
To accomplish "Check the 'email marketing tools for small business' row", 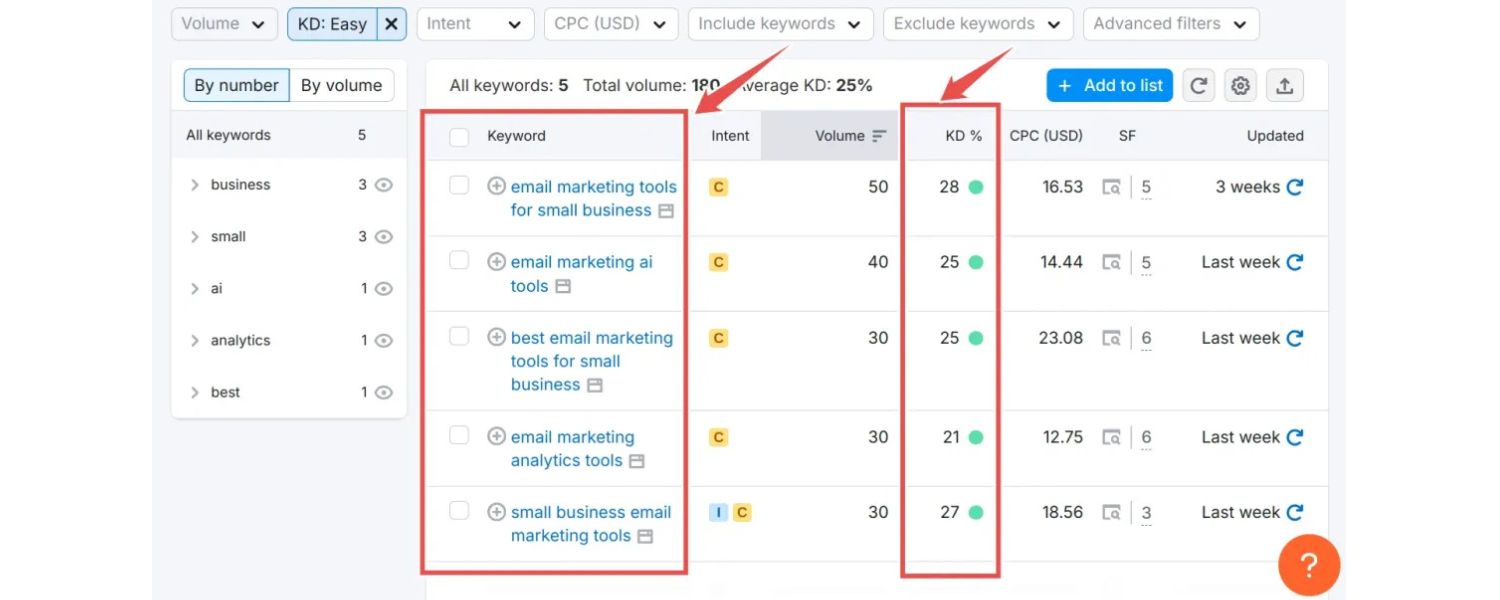I will (459, 185).
